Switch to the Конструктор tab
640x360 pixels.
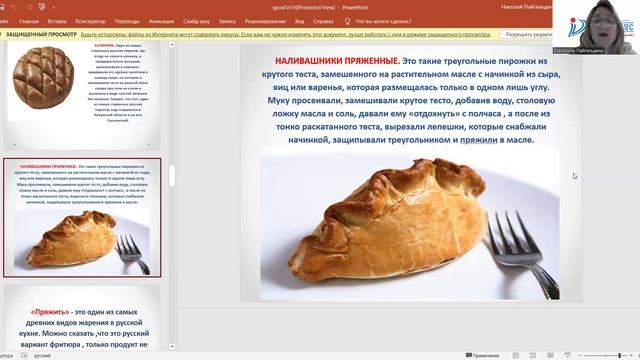click(91, 21)
